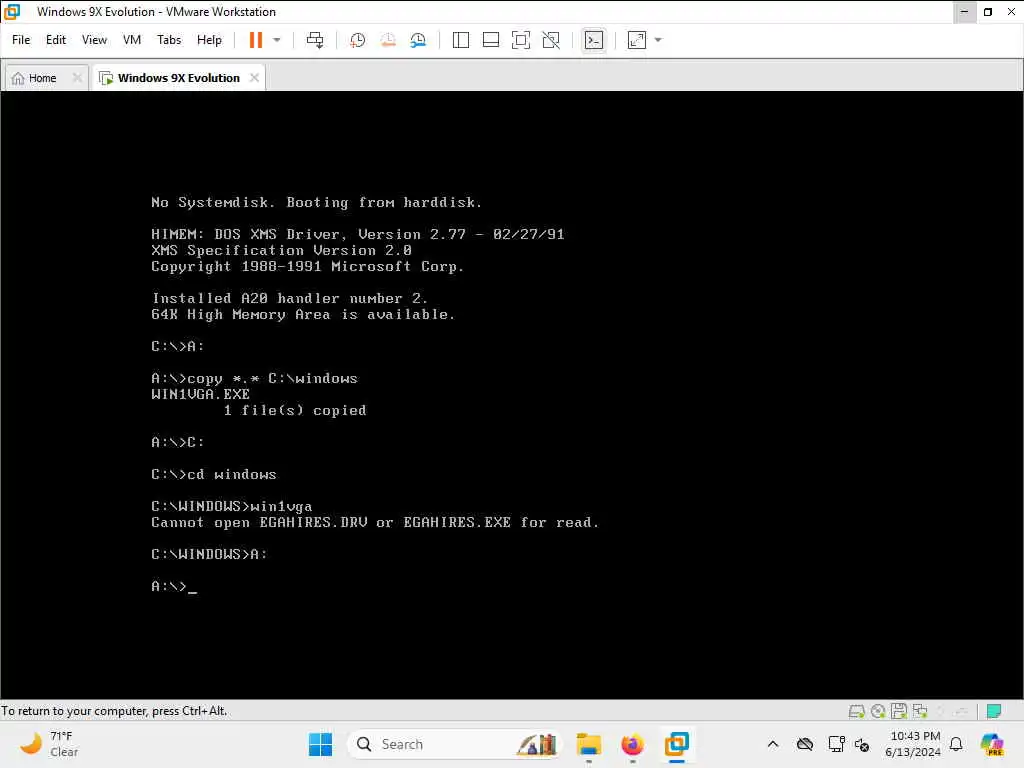Show hidden system tray icons
Screen dimensions: 1024x768
(x=773, y=744)
